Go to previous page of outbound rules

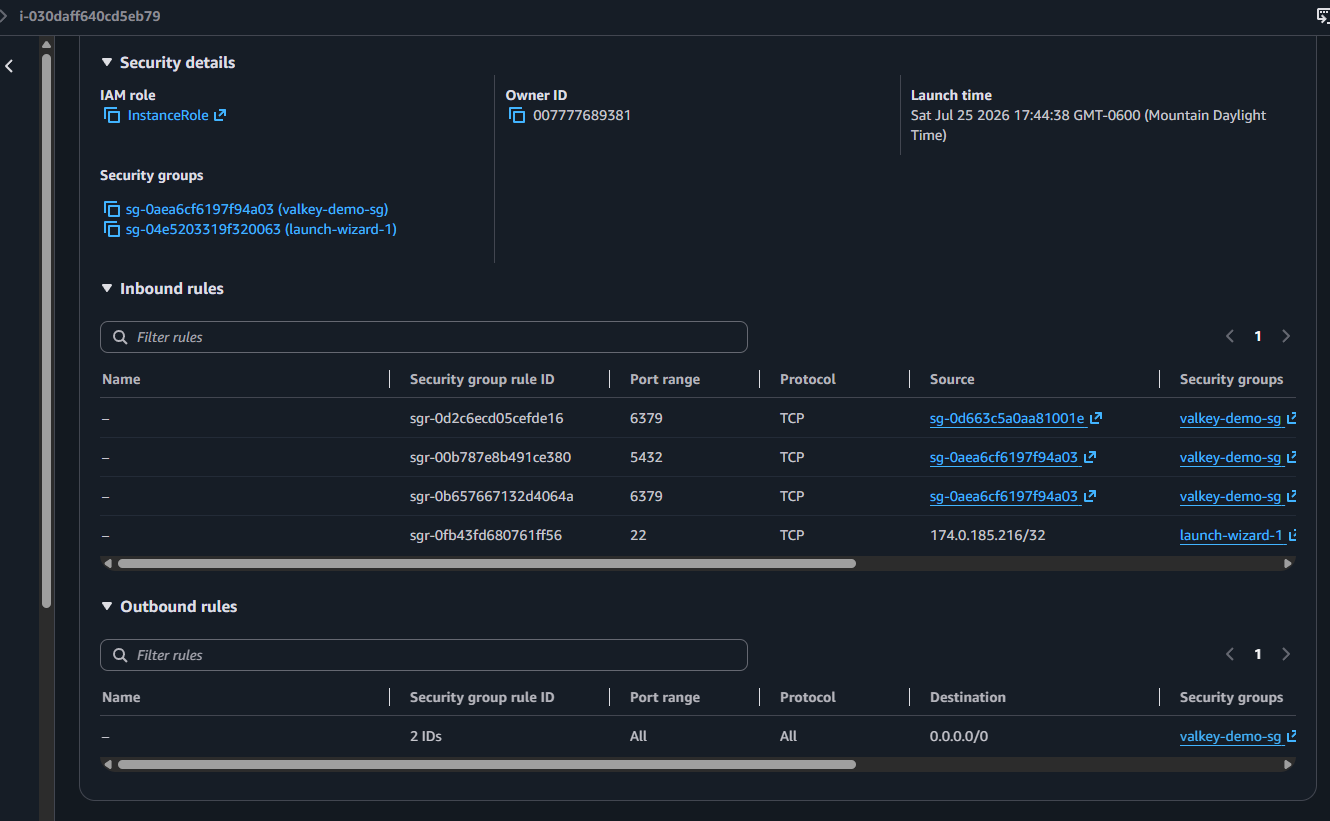[x=1230, y=654]
